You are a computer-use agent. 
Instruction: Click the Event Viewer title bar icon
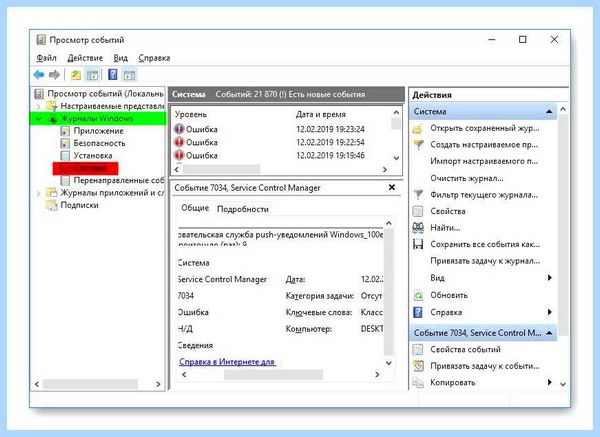point(41,40)
